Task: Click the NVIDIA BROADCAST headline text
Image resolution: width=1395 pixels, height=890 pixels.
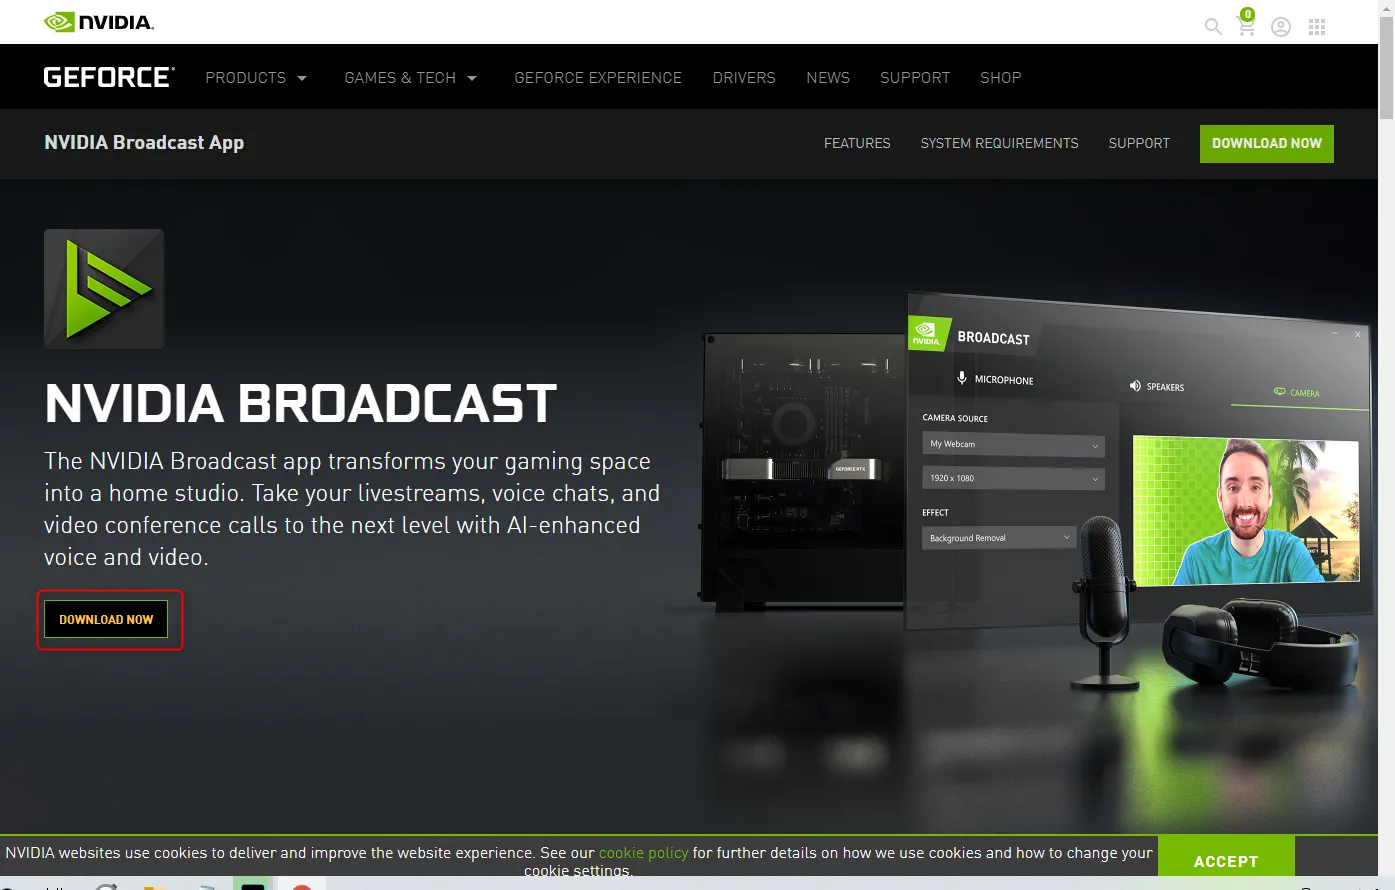Action: click(300, 403)
